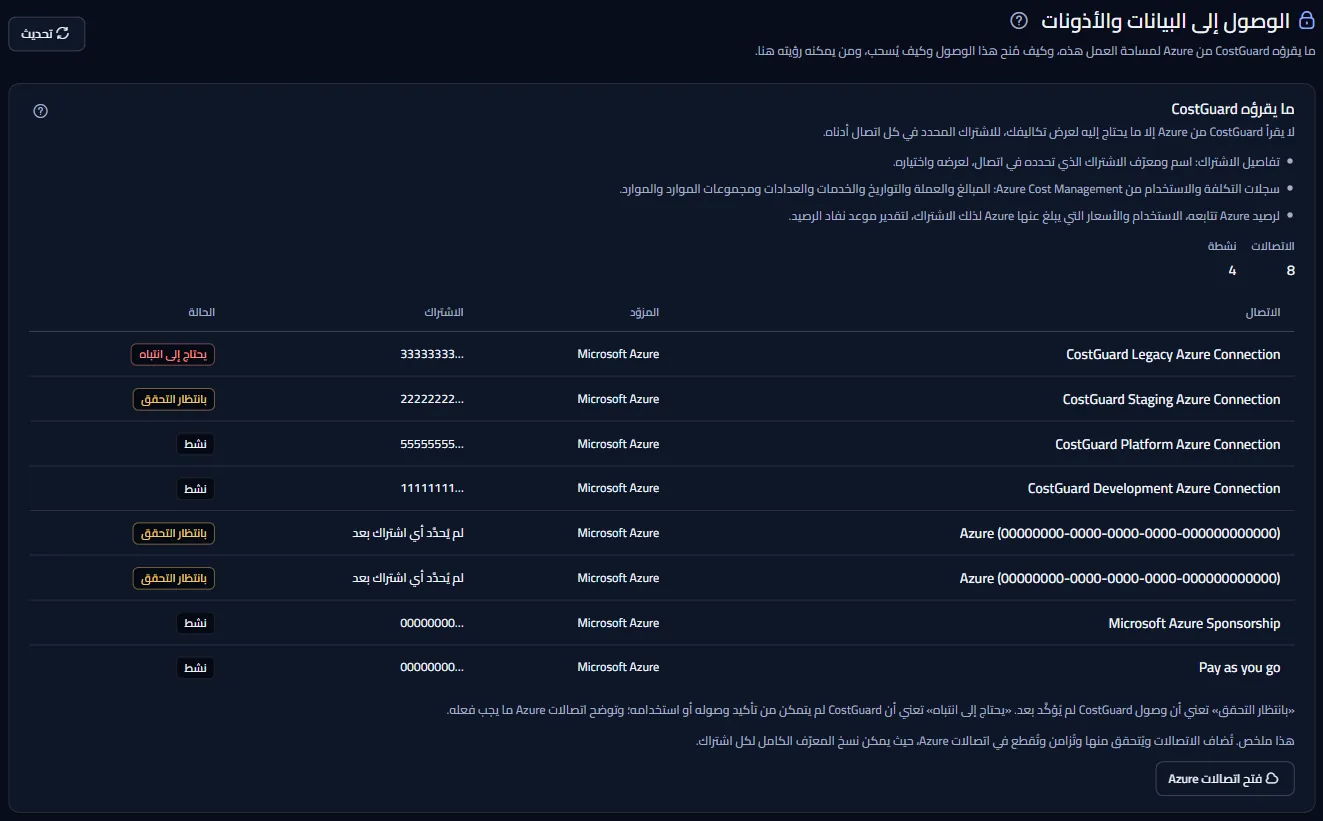This screenshot has width=1323, height=821.
Task: Click the الاتصال column header
Action: [x=1263, y=313]
